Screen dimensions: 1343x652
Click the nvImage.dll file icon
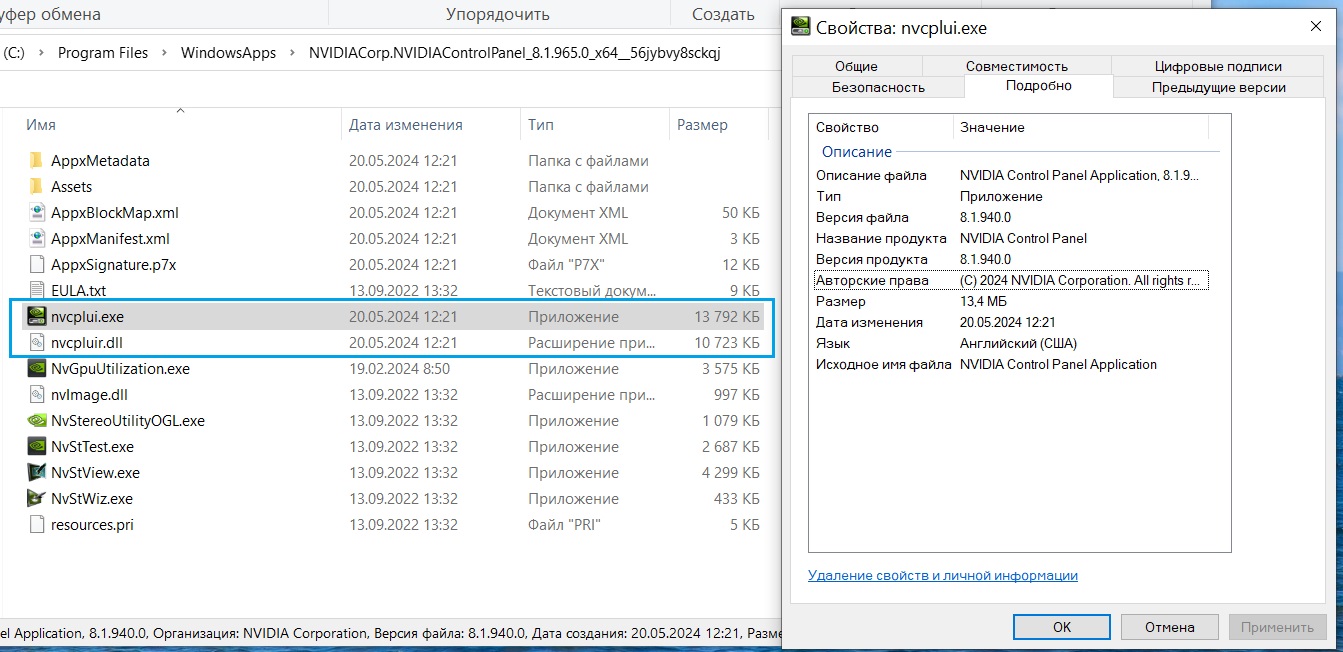tap(36, 395)
